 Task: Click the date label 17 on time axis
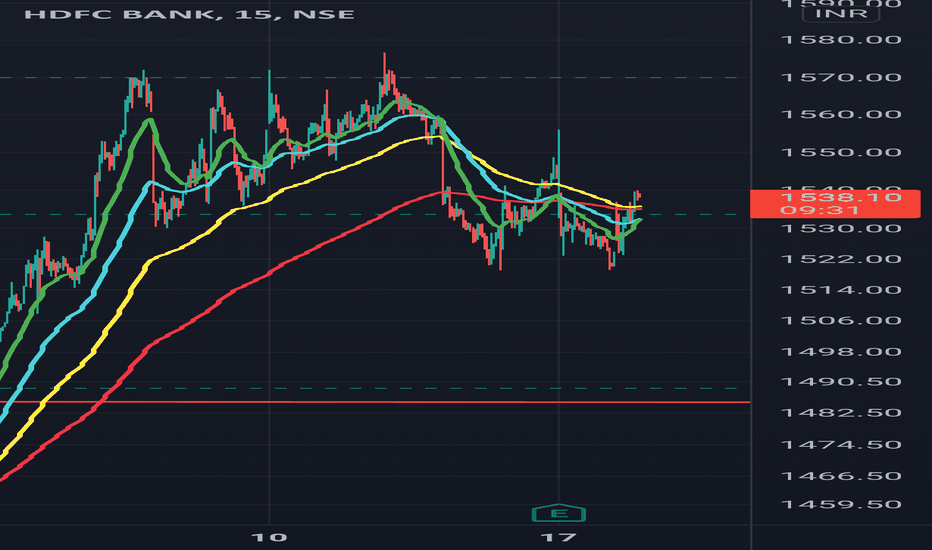(558, 538)
